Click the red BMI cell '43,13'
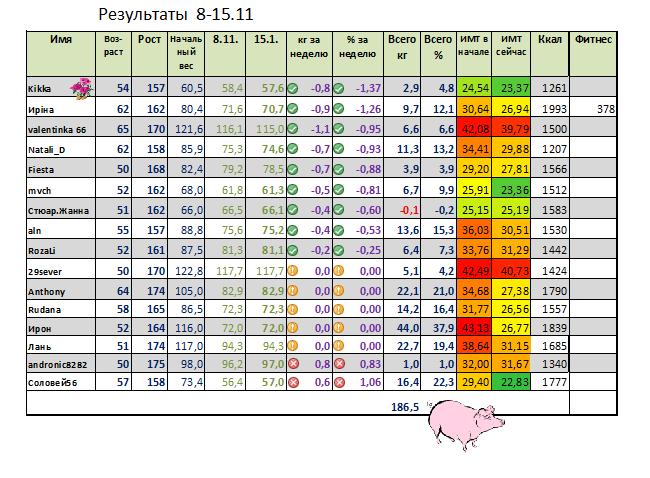 tap(474, 328)
